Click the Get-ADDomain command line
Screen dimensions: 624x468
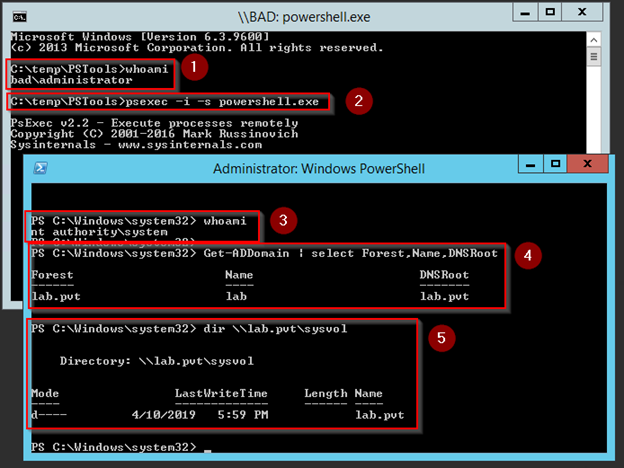coord(265,254)
